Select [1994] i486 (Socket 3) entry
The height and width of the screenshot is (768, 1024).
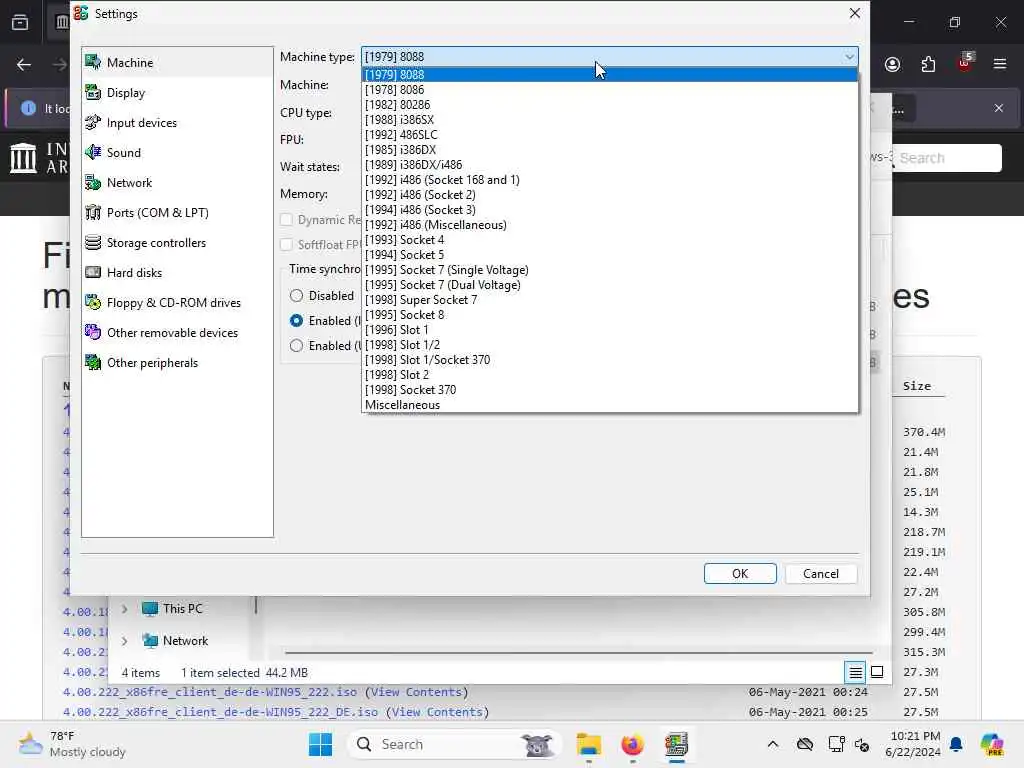coord(610,210)
